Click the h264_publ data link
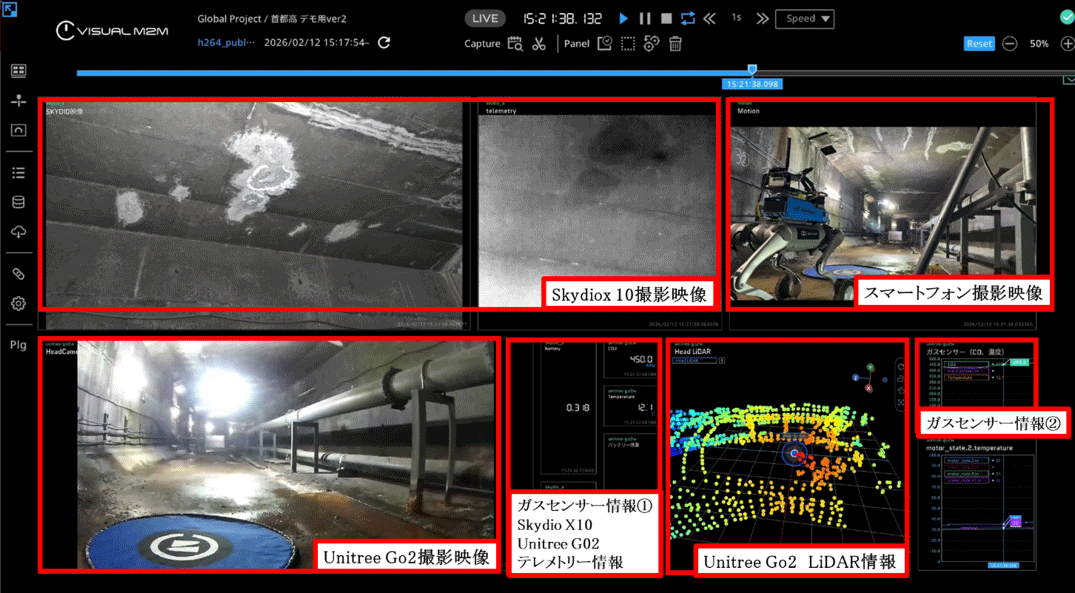The width and height of the screenshot is (1075, 593). coord(226,43)
